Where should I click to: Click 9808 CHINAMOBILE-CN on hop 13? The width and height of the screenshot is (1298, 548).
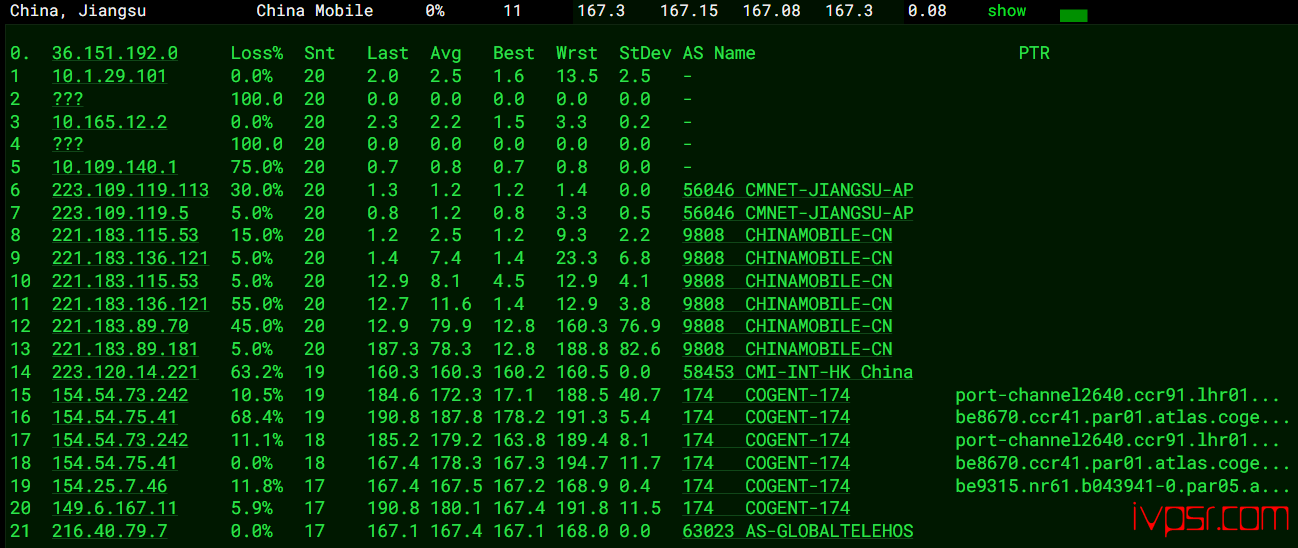pyautogui.click(x=787, y=349)
